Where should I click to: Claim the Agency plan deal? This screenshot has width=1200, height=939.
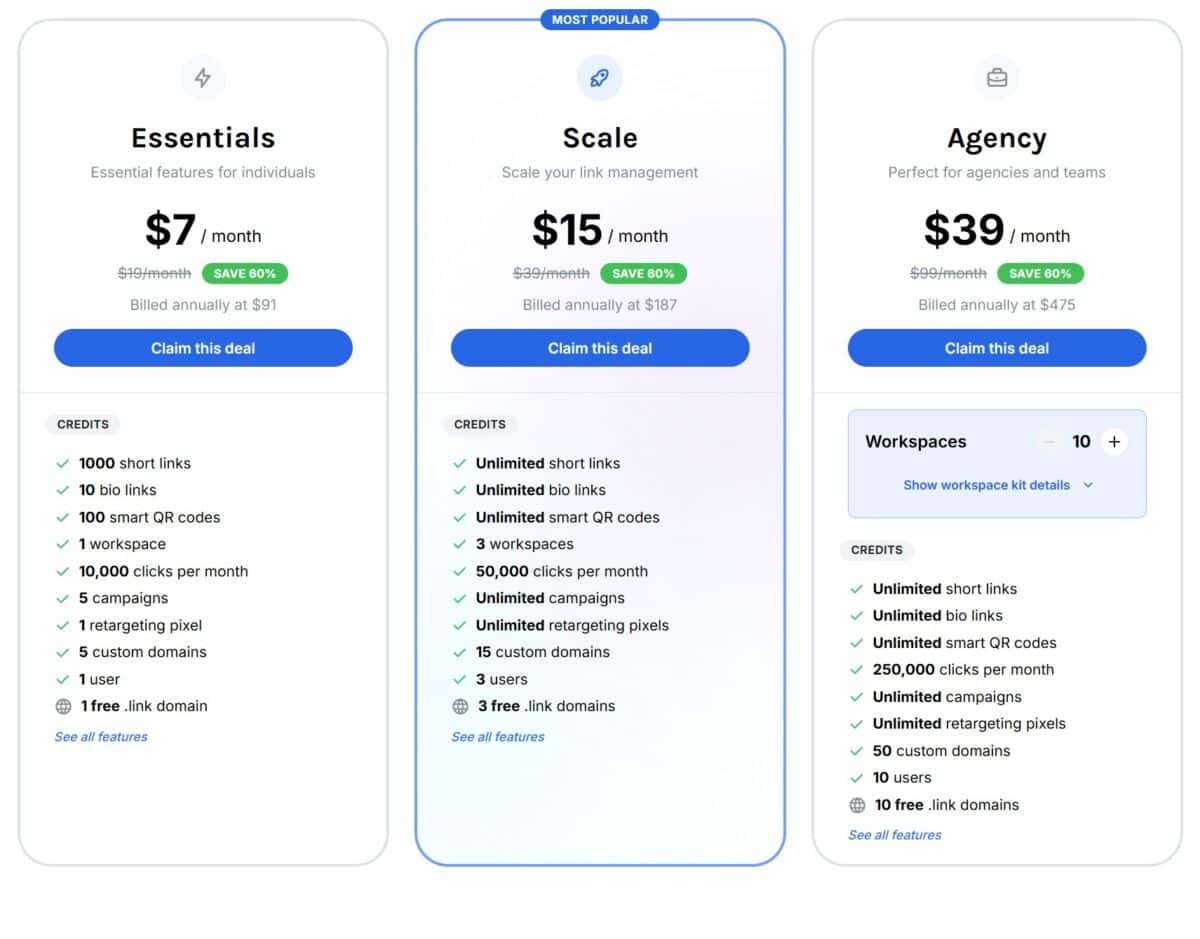(x=997, y=348)
